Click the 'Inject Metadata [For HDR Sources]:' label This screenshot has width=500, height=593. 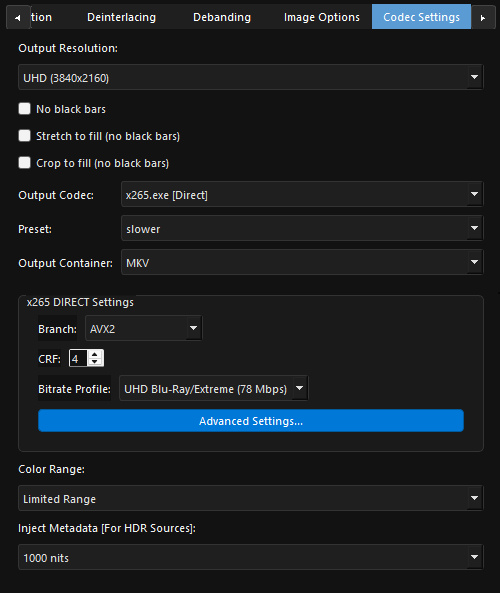[107, 528]
